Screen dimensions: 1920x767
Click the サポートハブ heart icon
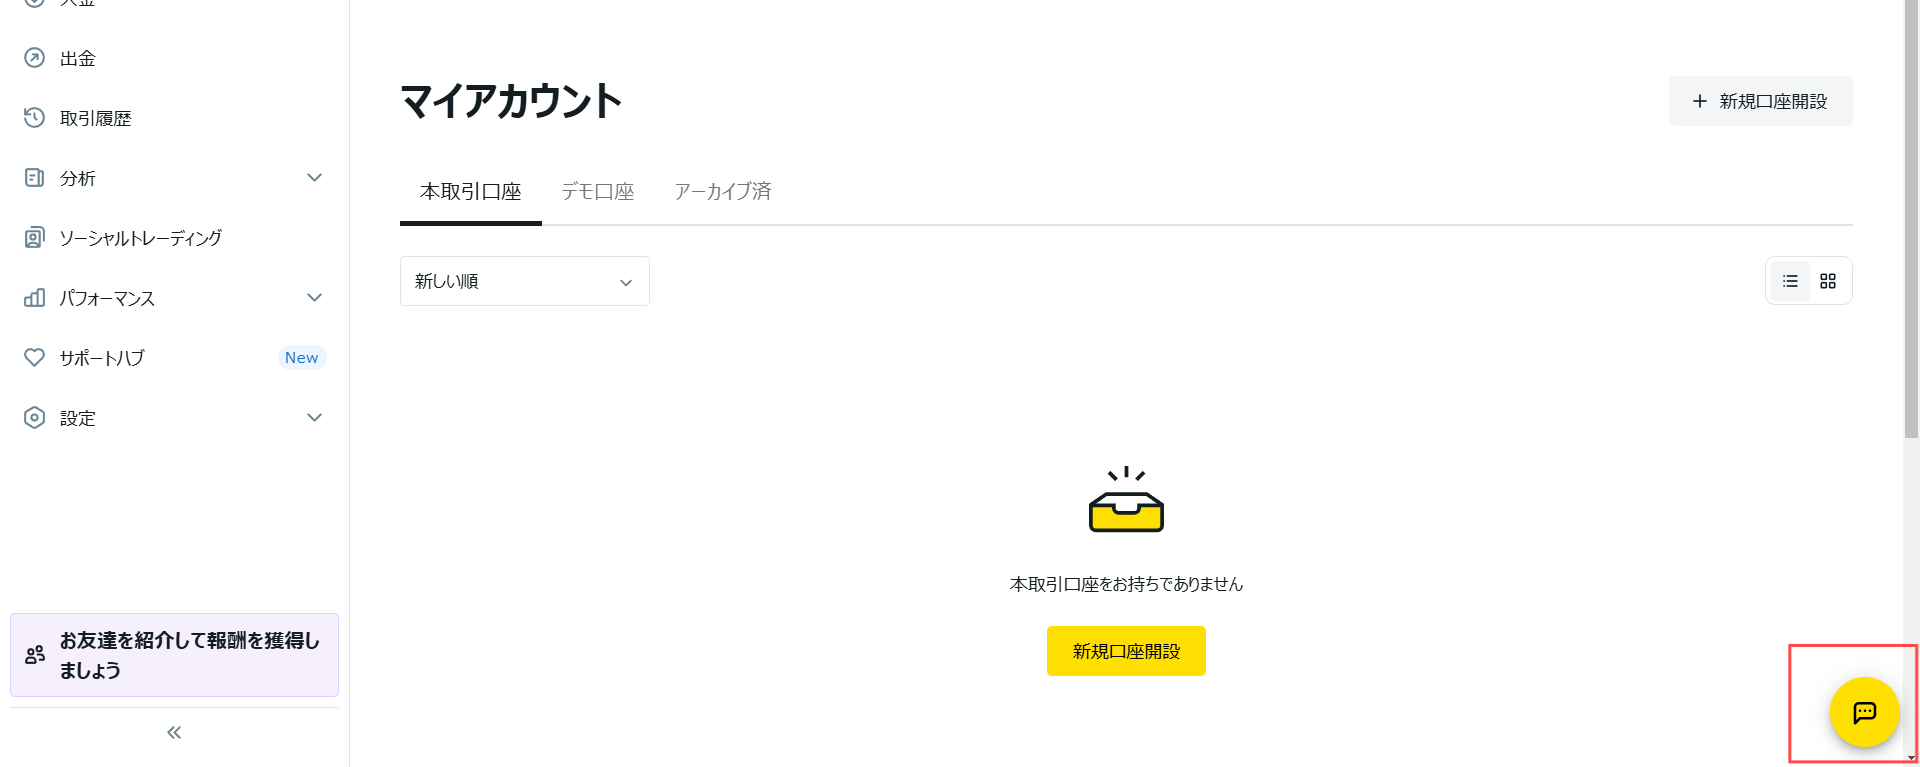[34, 357]
